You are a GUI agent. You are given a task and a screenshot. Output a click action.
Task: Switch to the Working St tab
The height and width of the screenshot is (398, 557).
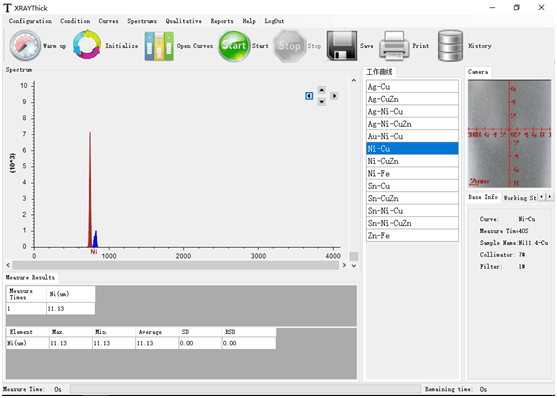click(520, 198)
